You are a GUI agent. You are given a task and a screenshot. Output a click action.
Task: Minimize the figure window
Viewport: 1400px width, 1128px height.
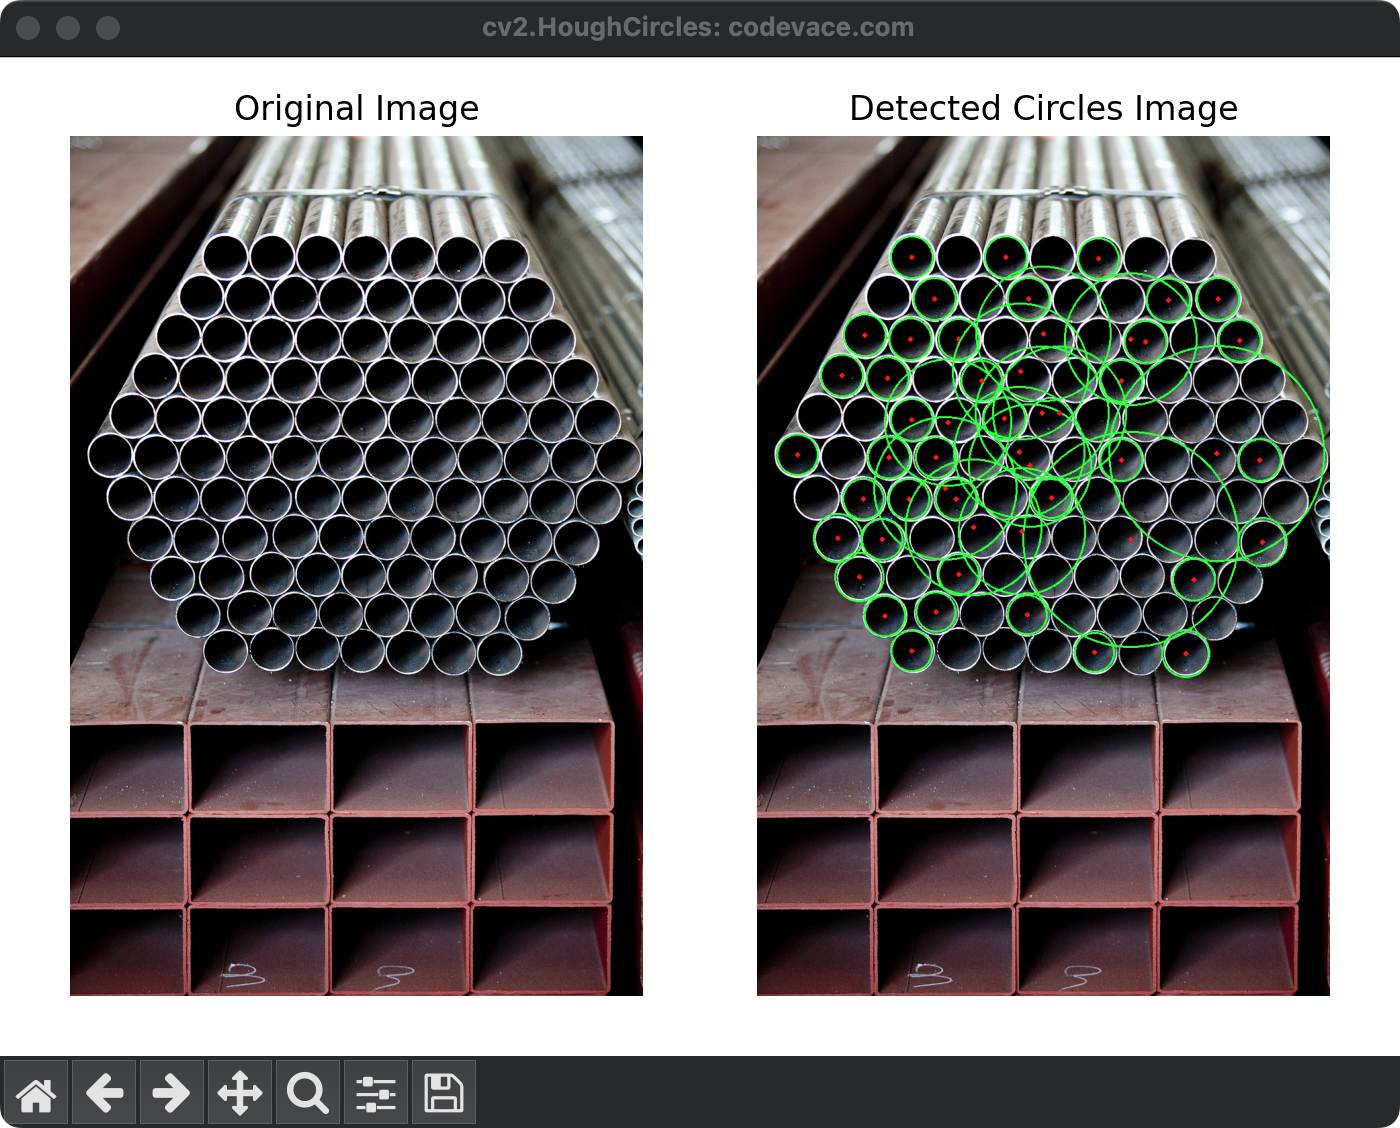tap(68, 28)
